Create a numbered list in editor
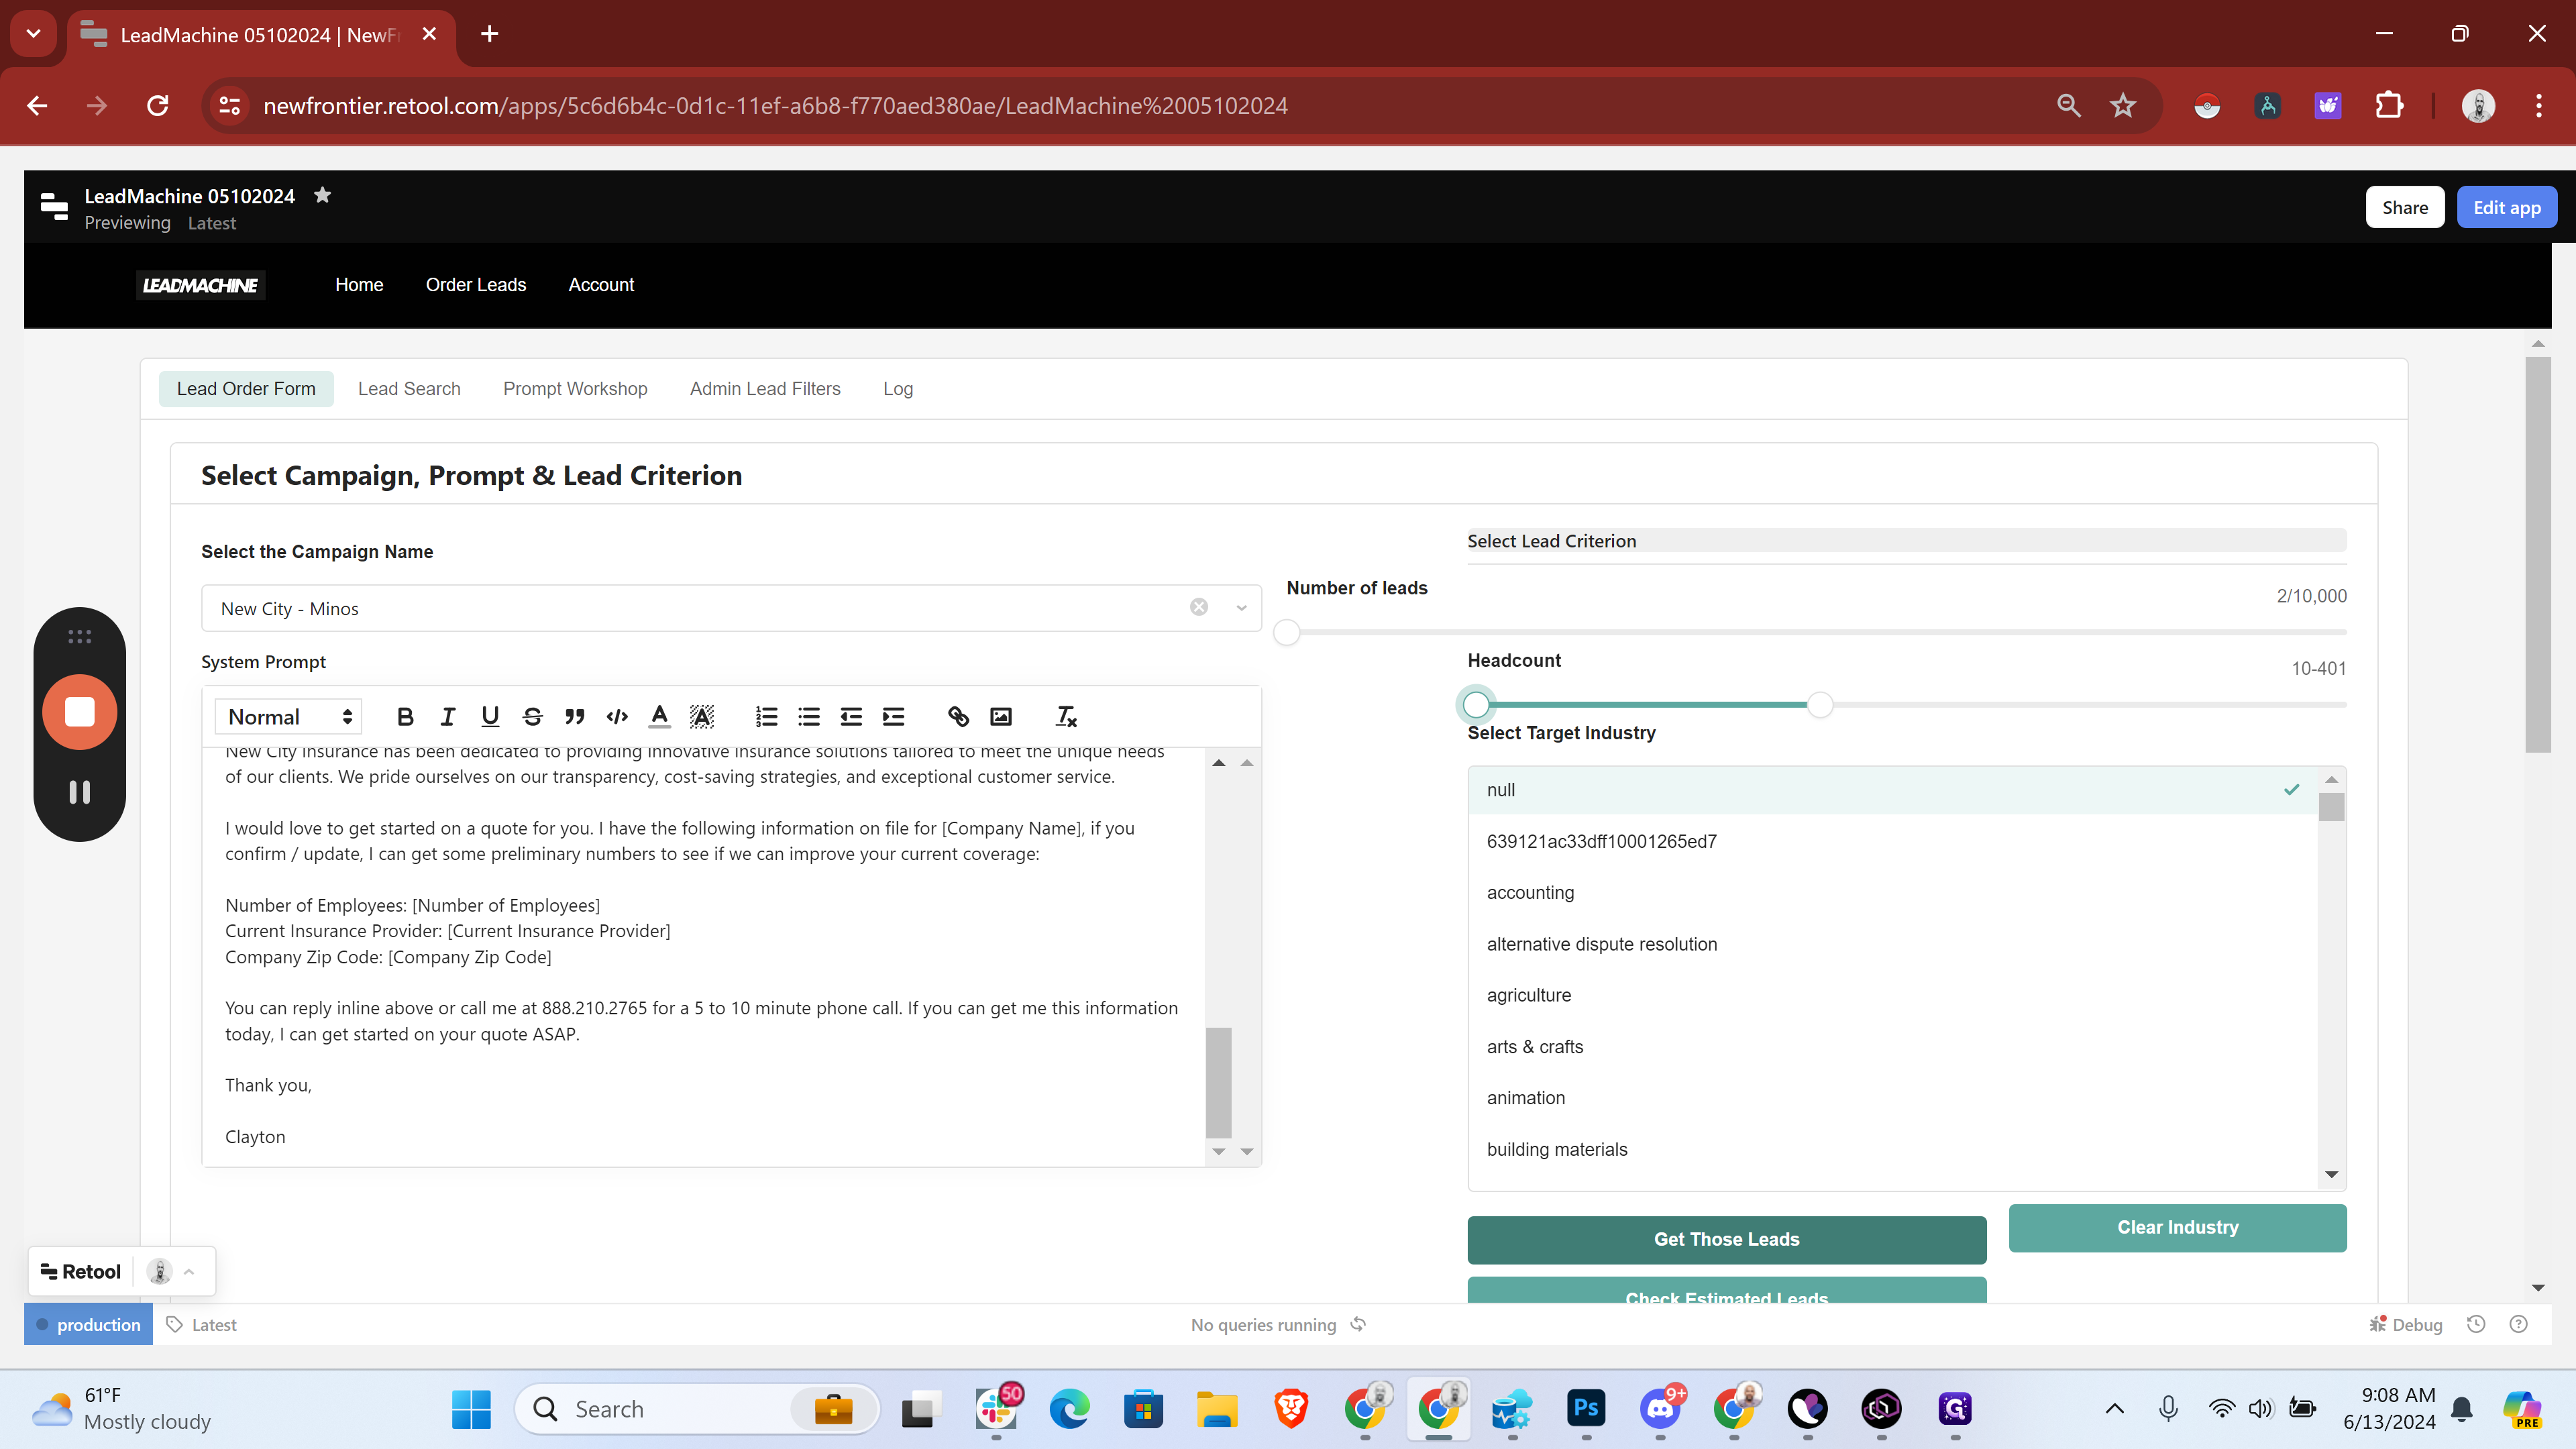This screenshot has width=2576, height=1449. (x=766, y=717)
